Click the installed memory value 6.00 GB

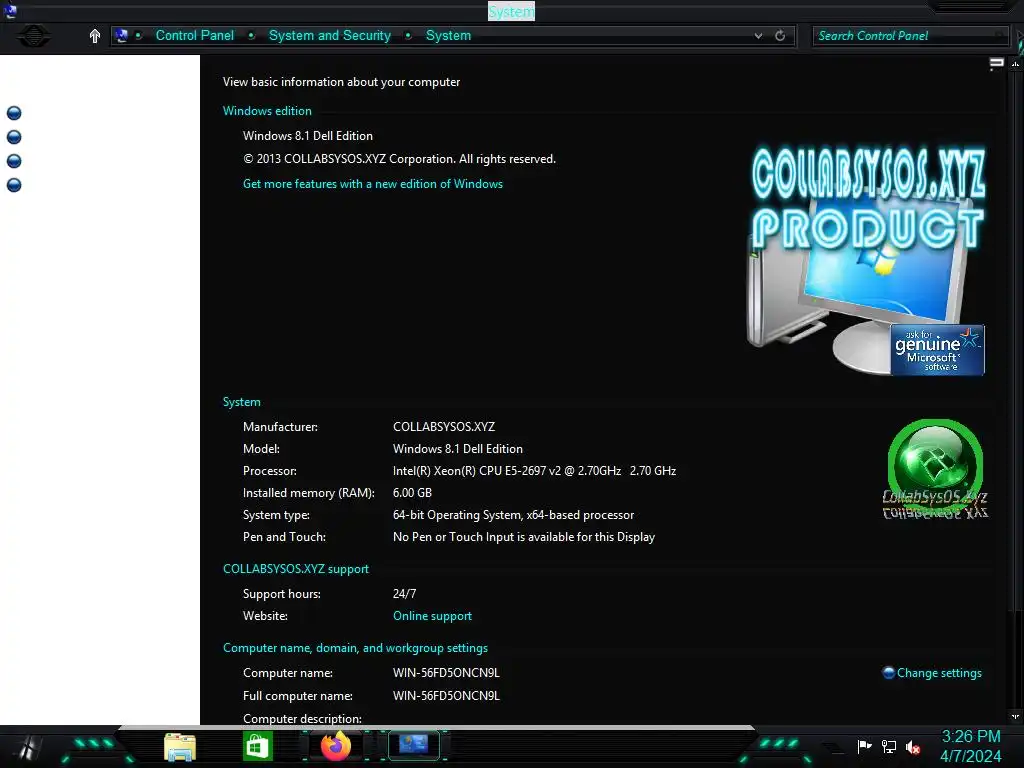click(x=412, y=493)
